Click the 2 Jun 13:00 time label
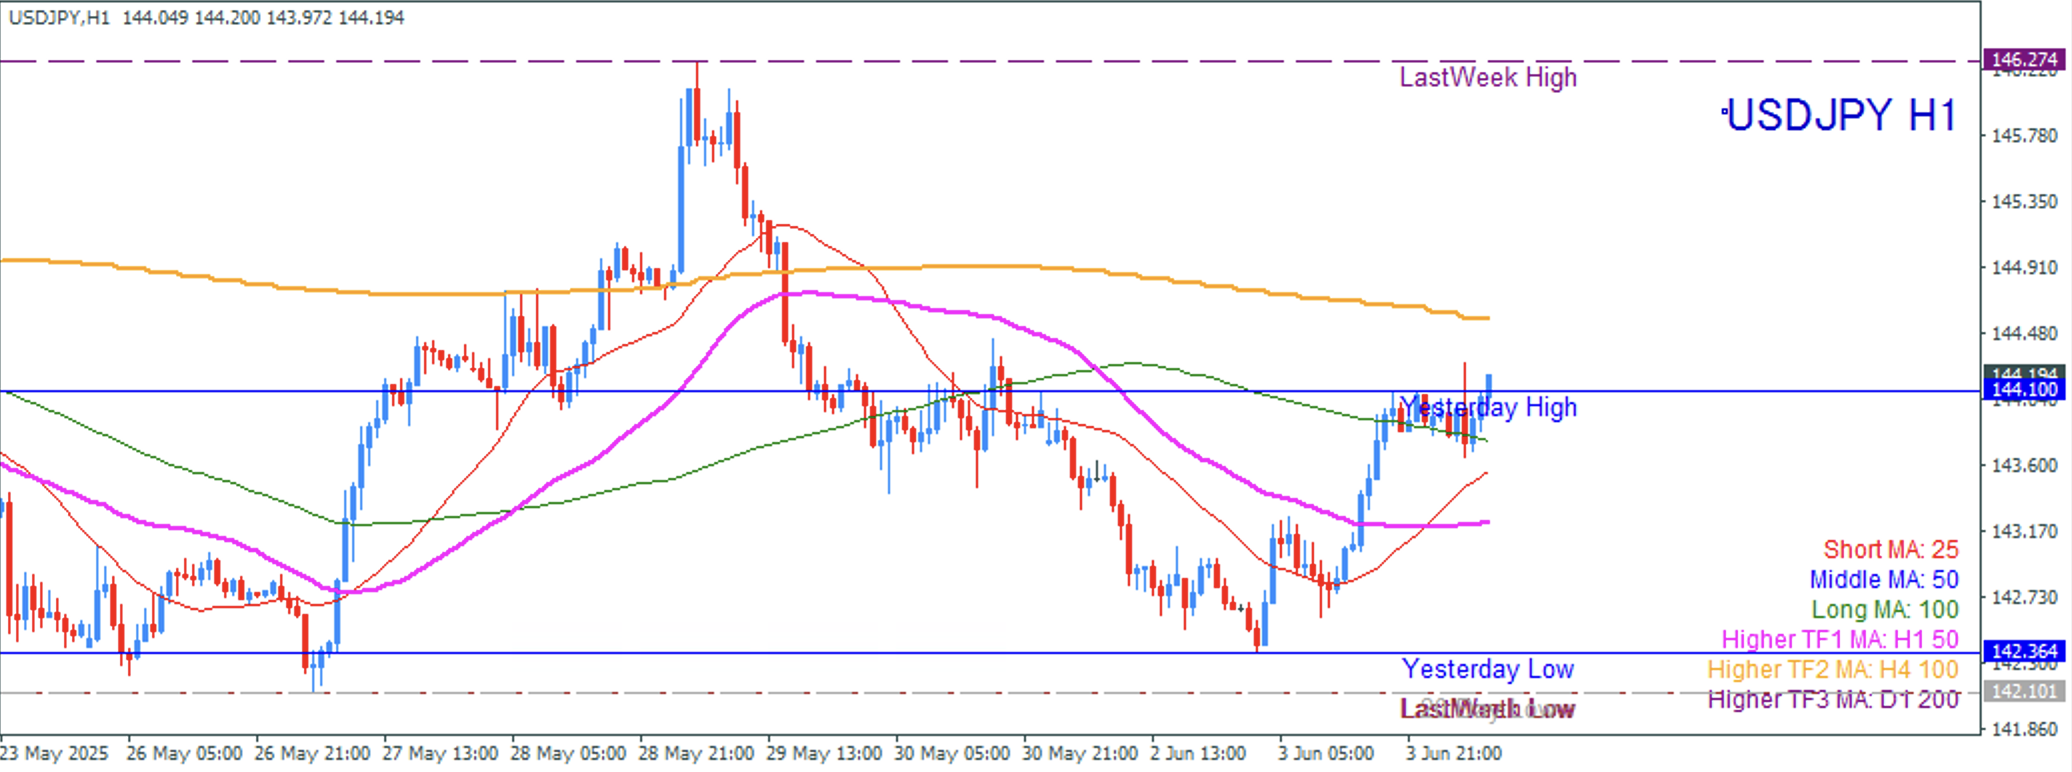Viewport: 2072px width, 772px height. pos(1197,753)
